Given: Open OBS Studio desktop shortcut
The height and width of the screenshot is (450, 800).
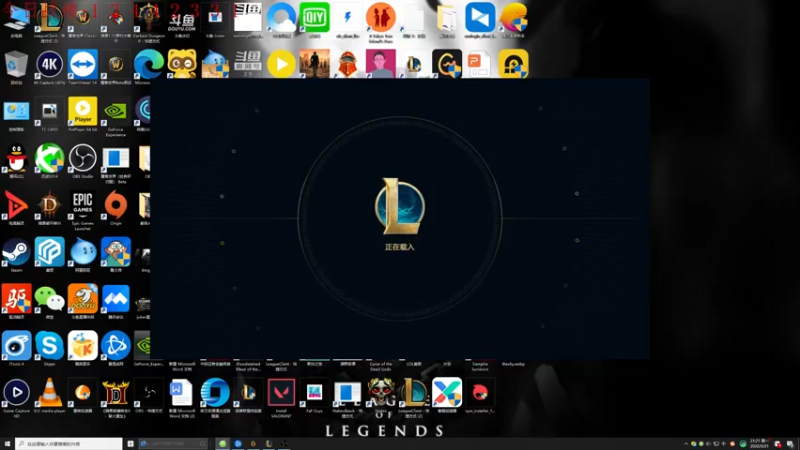Looking at the screenshot, I should click(83, 158).
